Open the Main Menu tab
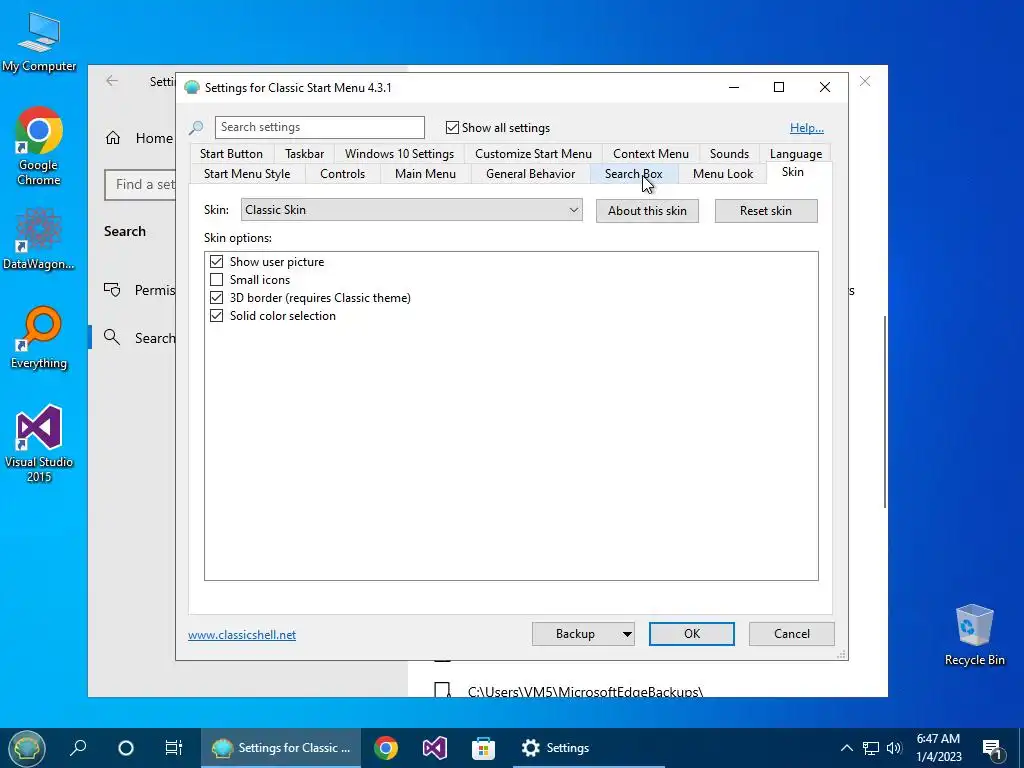1024x768 pixels. (425, 174)
